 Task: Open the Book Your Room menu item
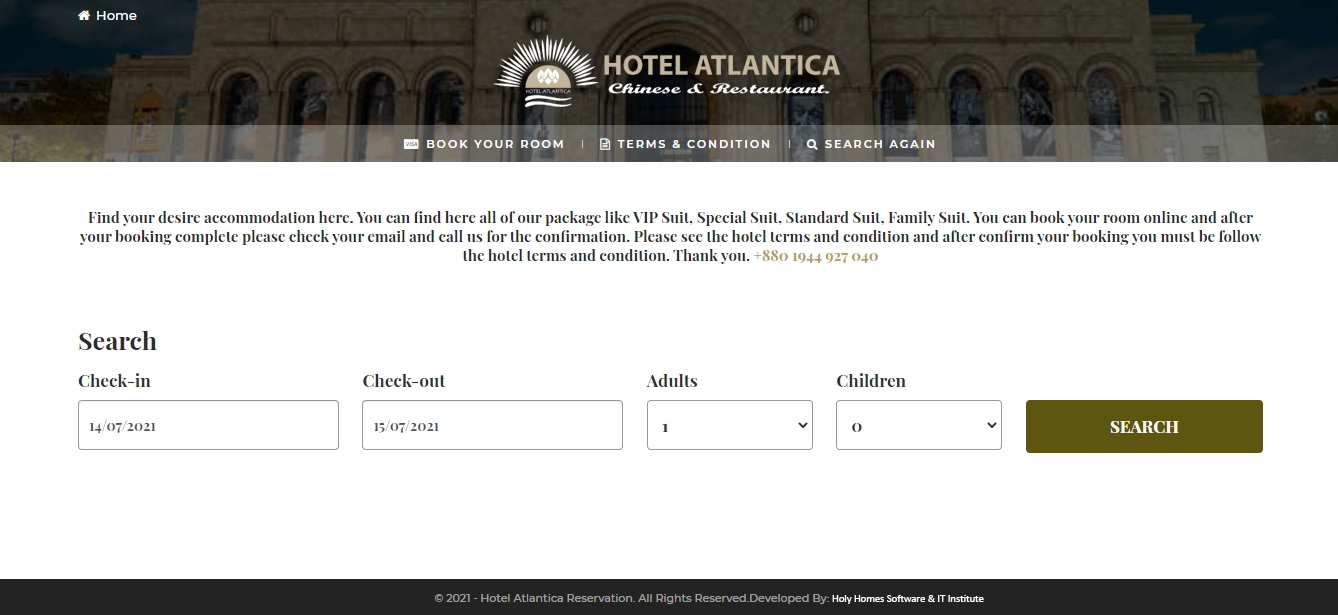495,144
